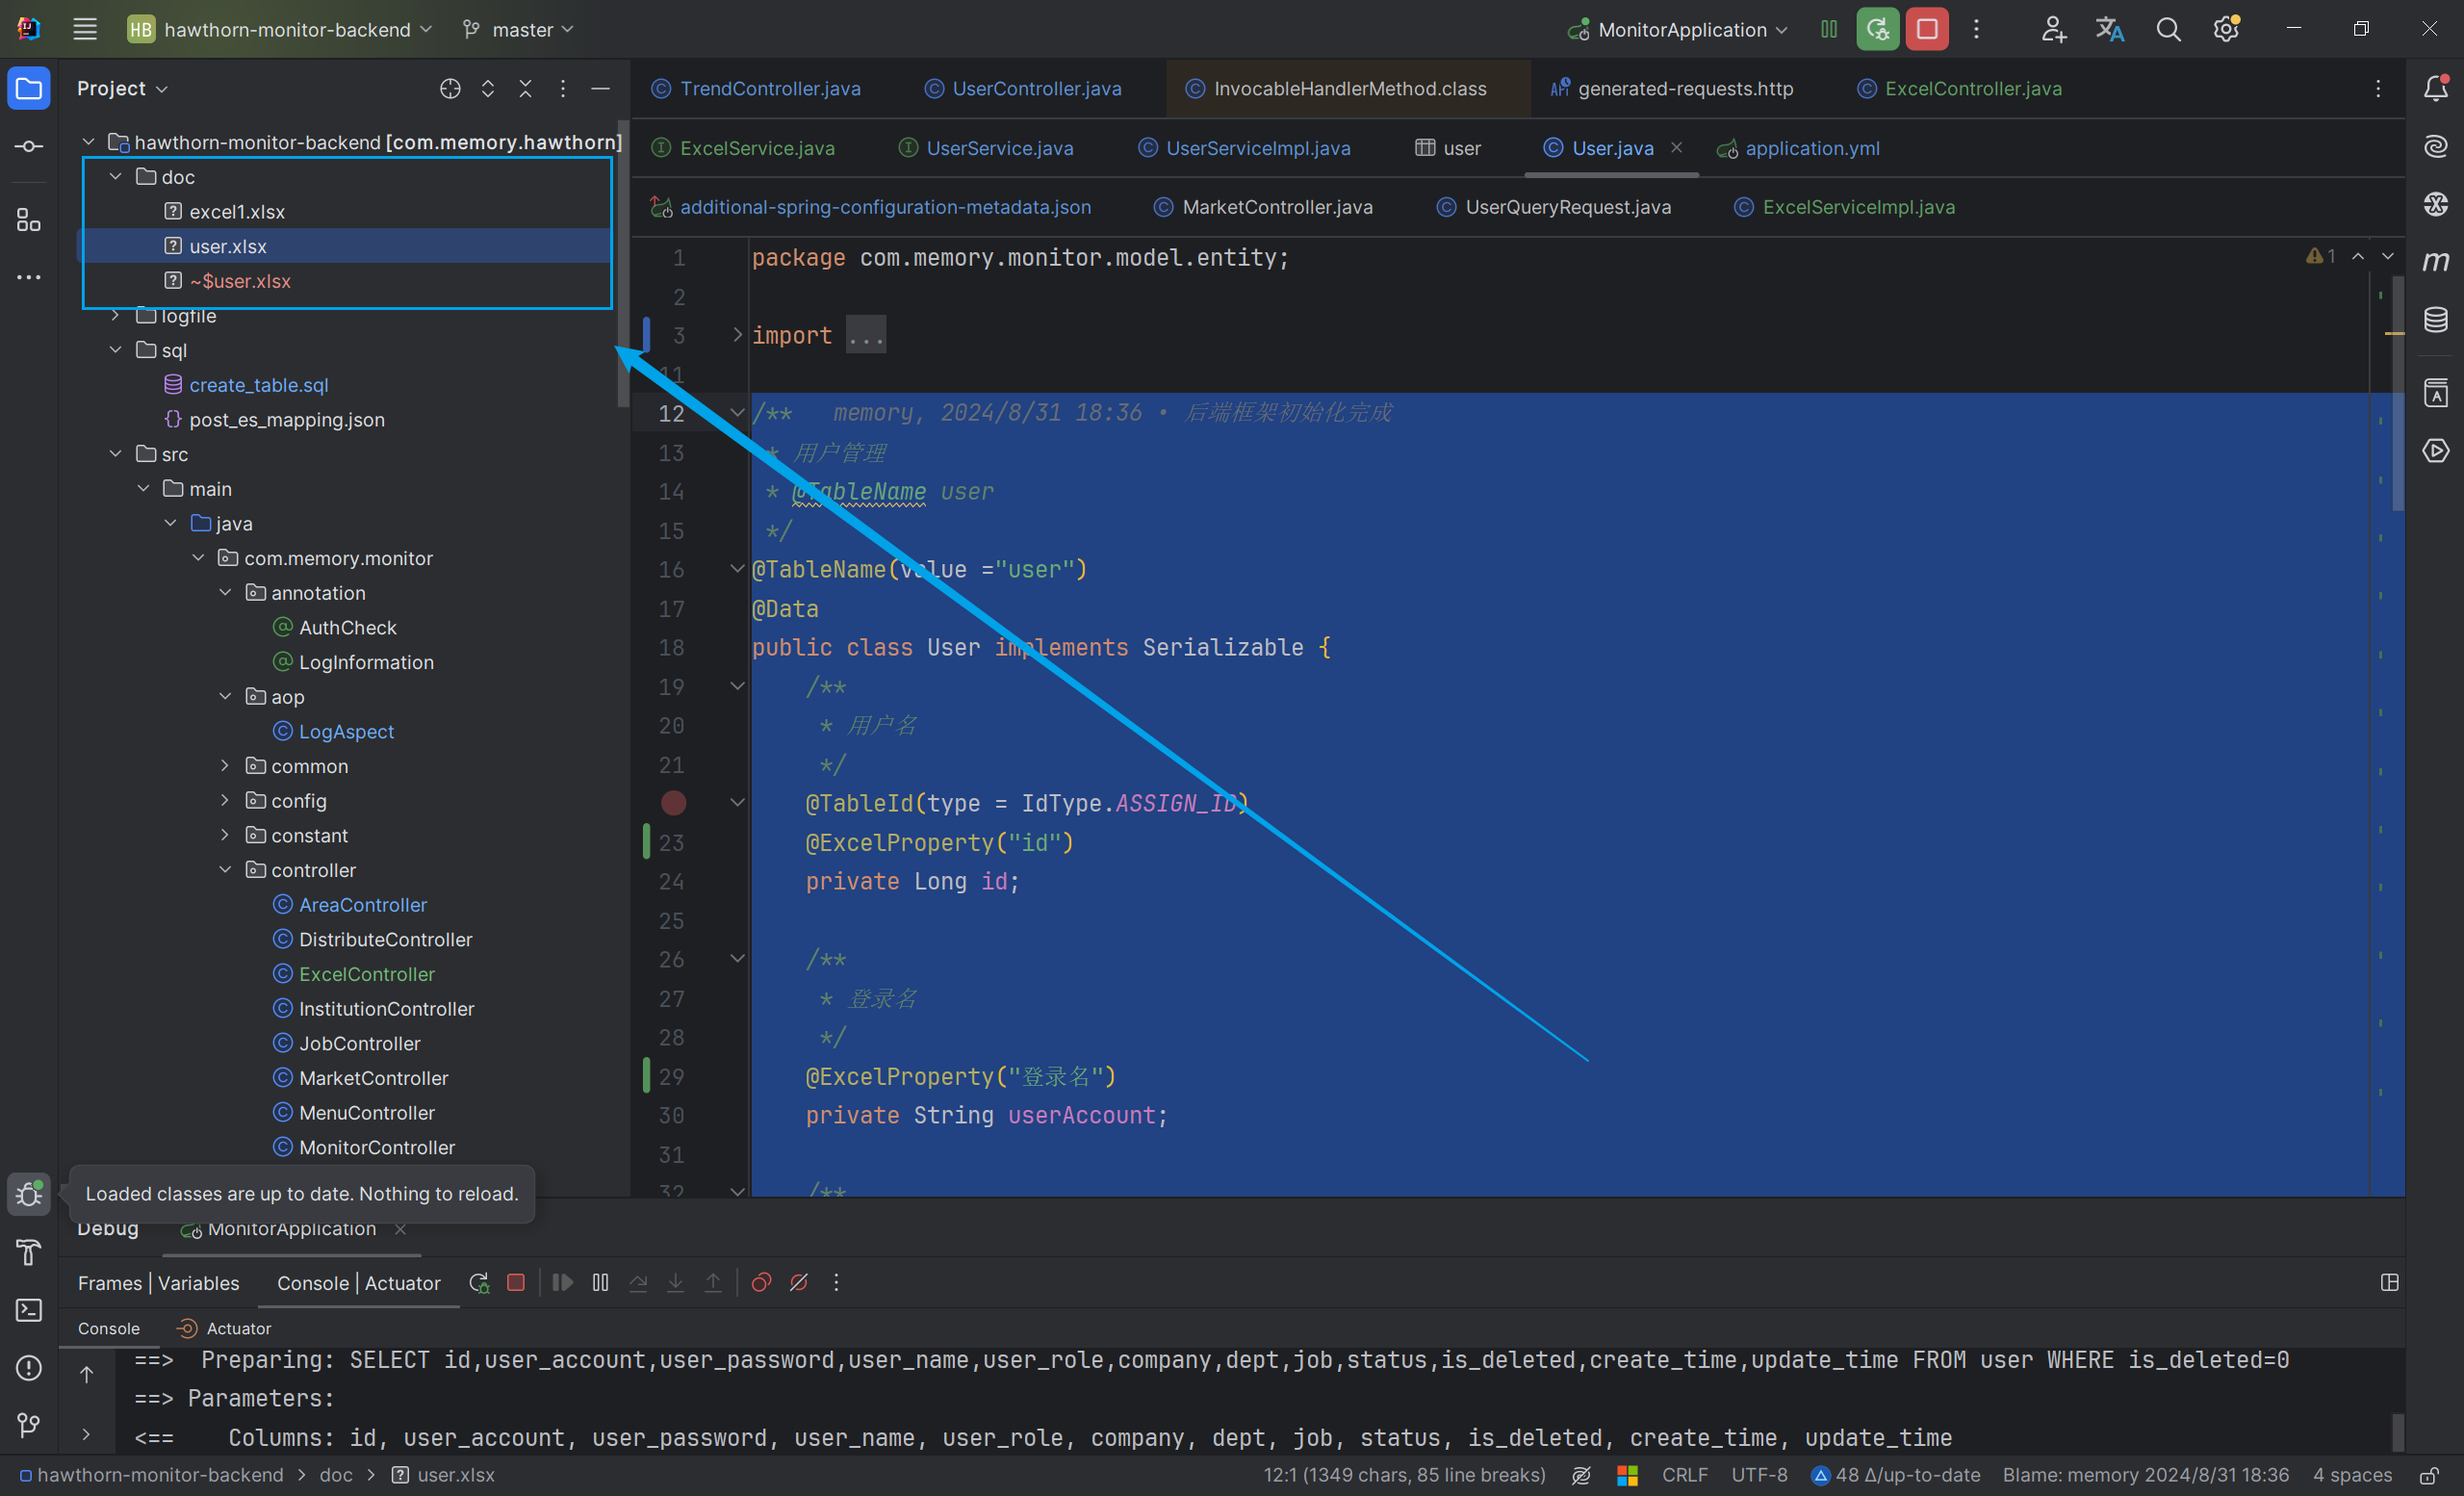
Task: Expand all in Project panel
Action: point(488,89)
